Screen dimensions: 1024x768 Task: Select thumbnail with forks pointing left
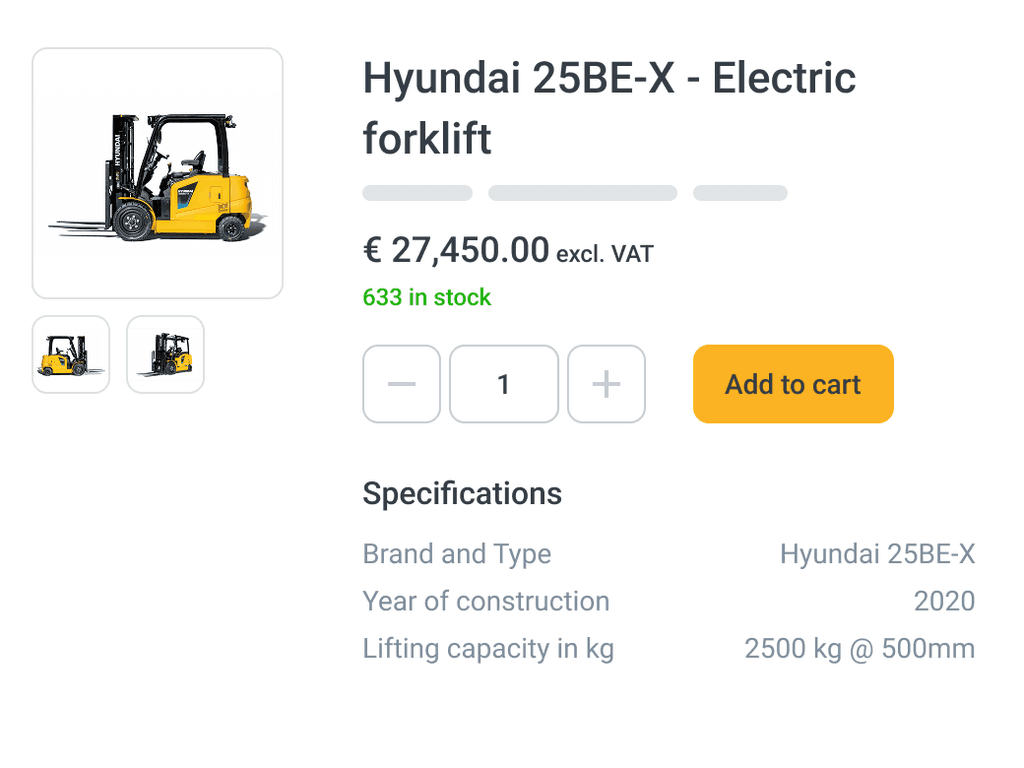pyautogui.click(x=165, y=354)
